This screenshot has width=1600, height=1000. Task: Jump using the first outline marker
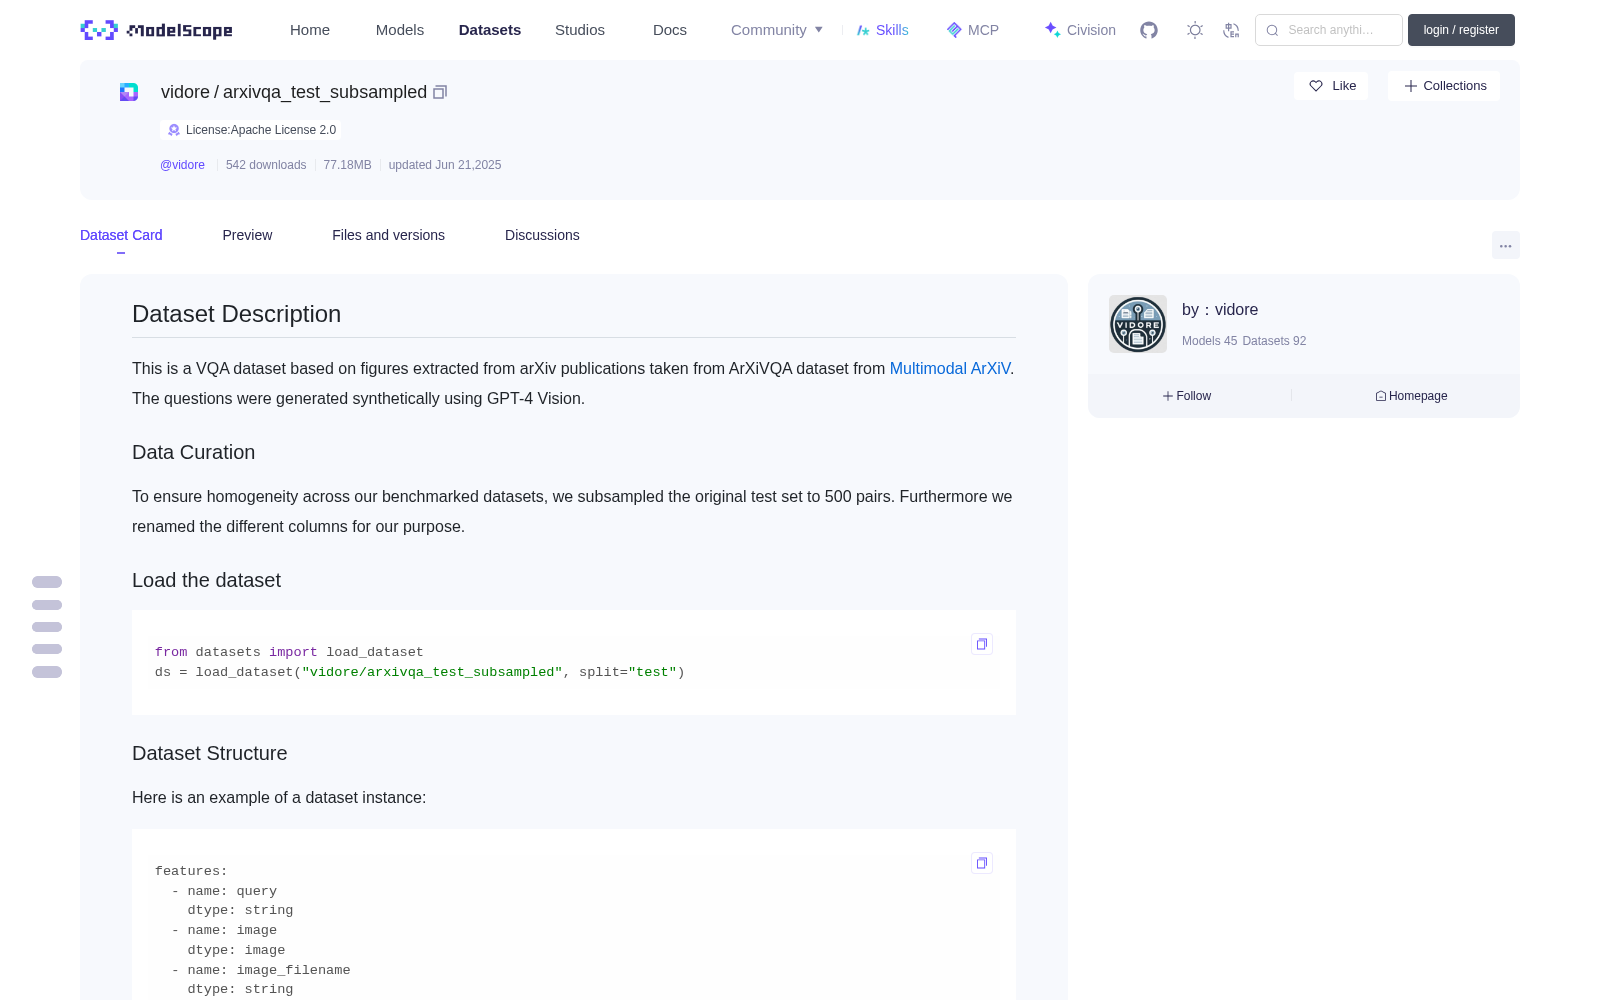pos(47,582)
